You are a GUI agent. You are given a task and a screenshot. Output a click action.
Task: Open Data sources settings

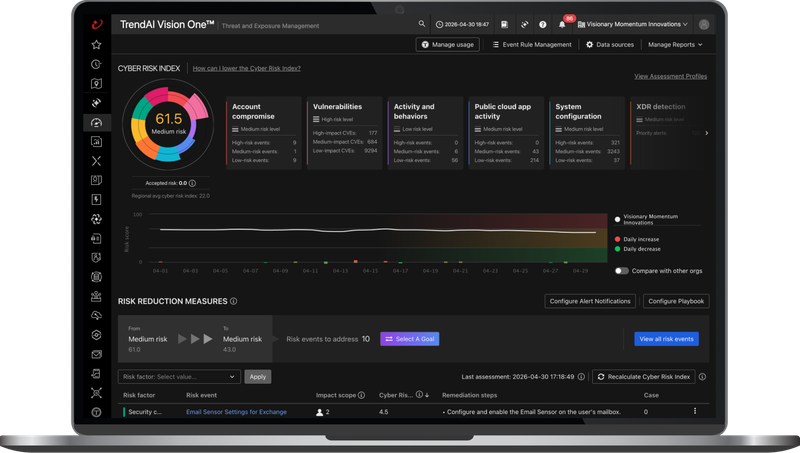coord(610,44)
